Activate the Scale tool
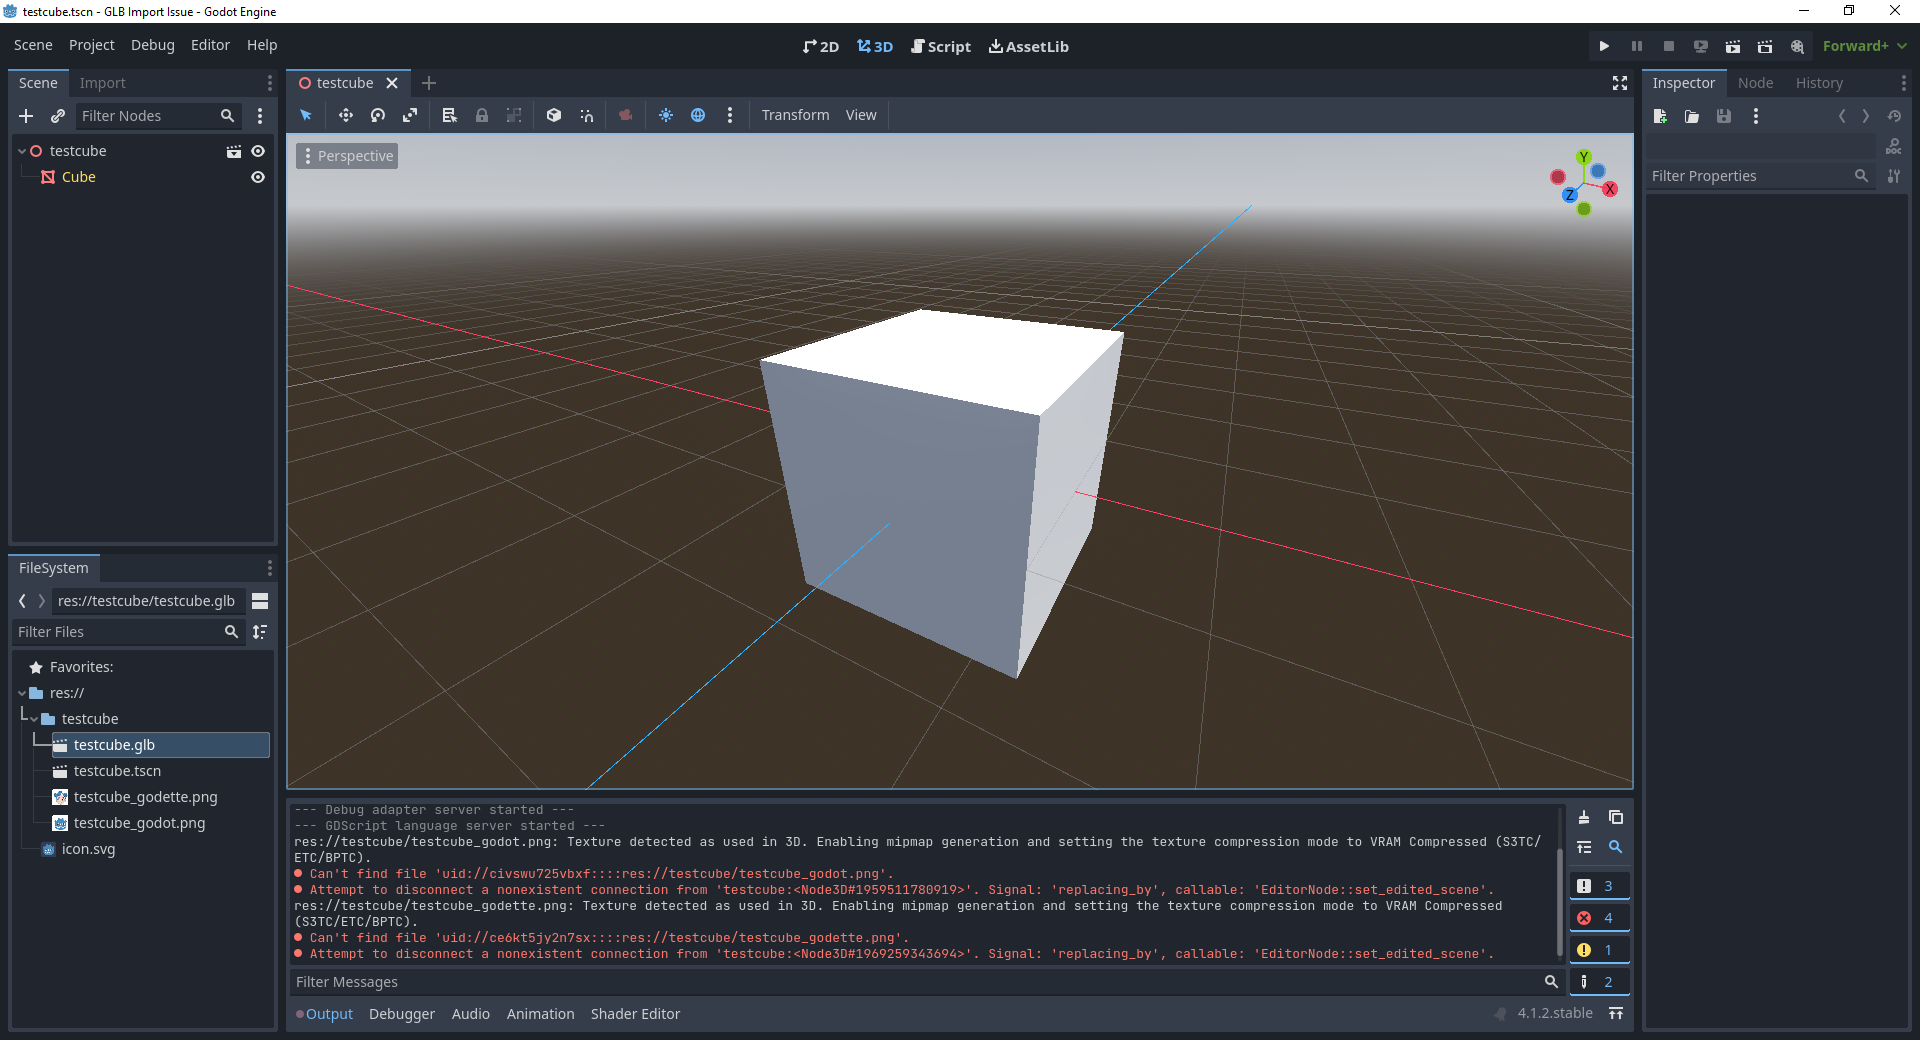The image size is (1920, 1040). point(410,115)
